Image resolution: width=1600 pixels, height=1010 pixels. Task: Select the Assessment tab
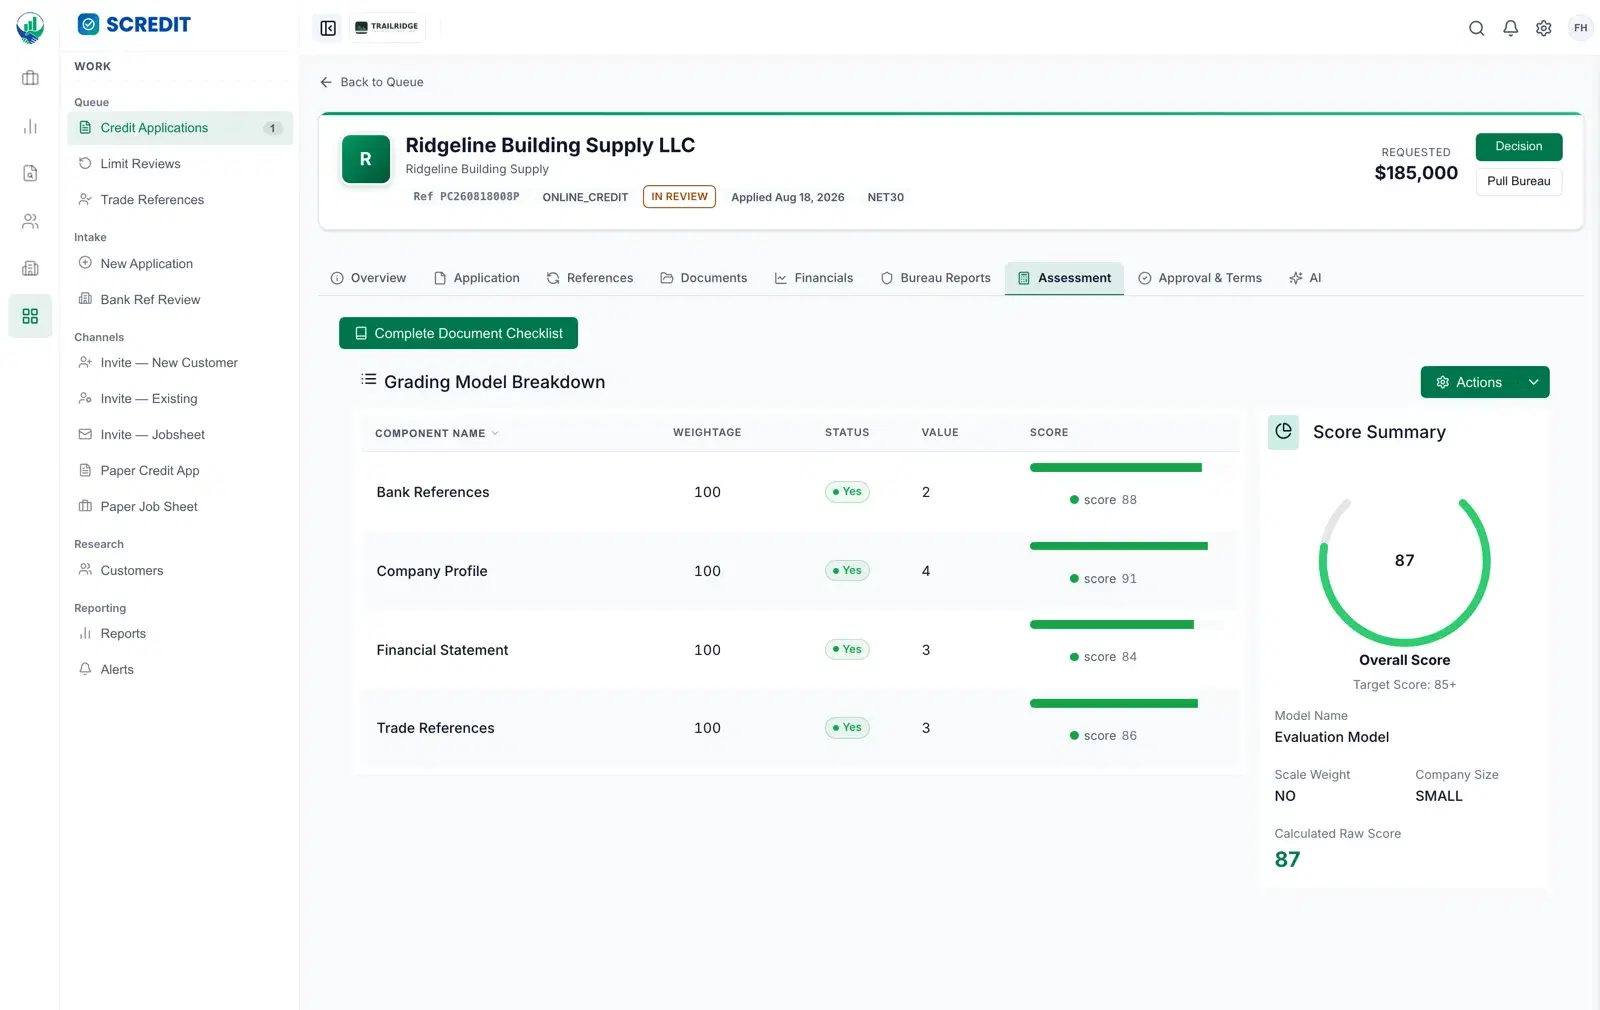click(1064, 278)
